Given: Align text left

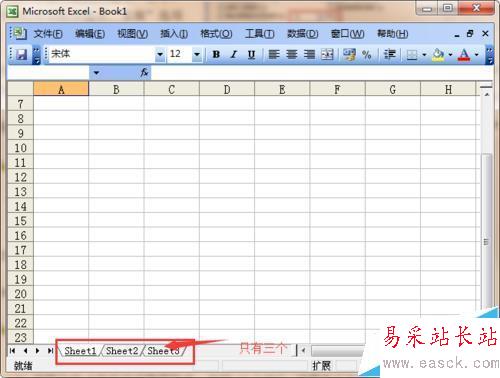Looking at the screenshot, I should point(274,54).
